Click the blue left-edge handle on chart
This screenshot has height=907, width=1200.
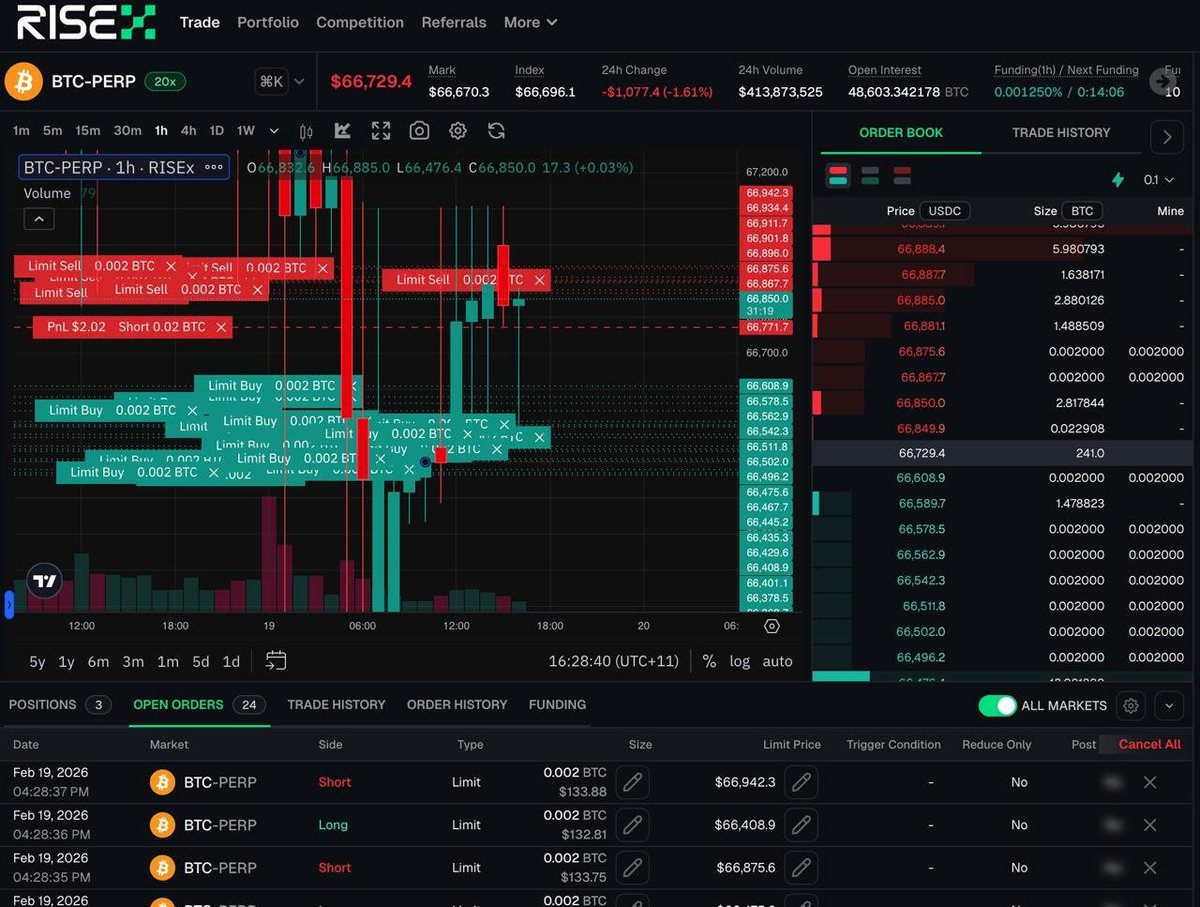click(9, 604)
